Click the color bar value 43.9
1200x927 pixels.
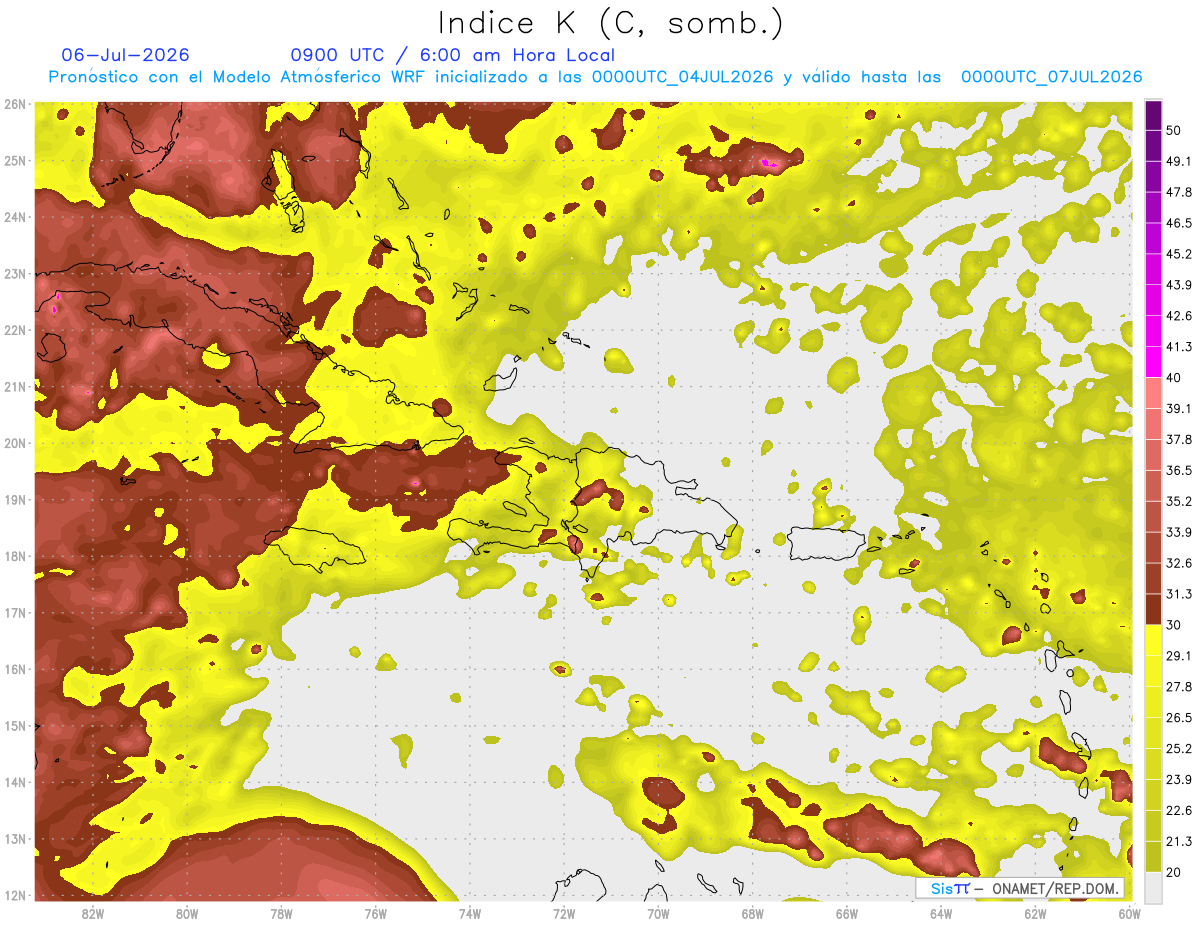coord(1179,285)
